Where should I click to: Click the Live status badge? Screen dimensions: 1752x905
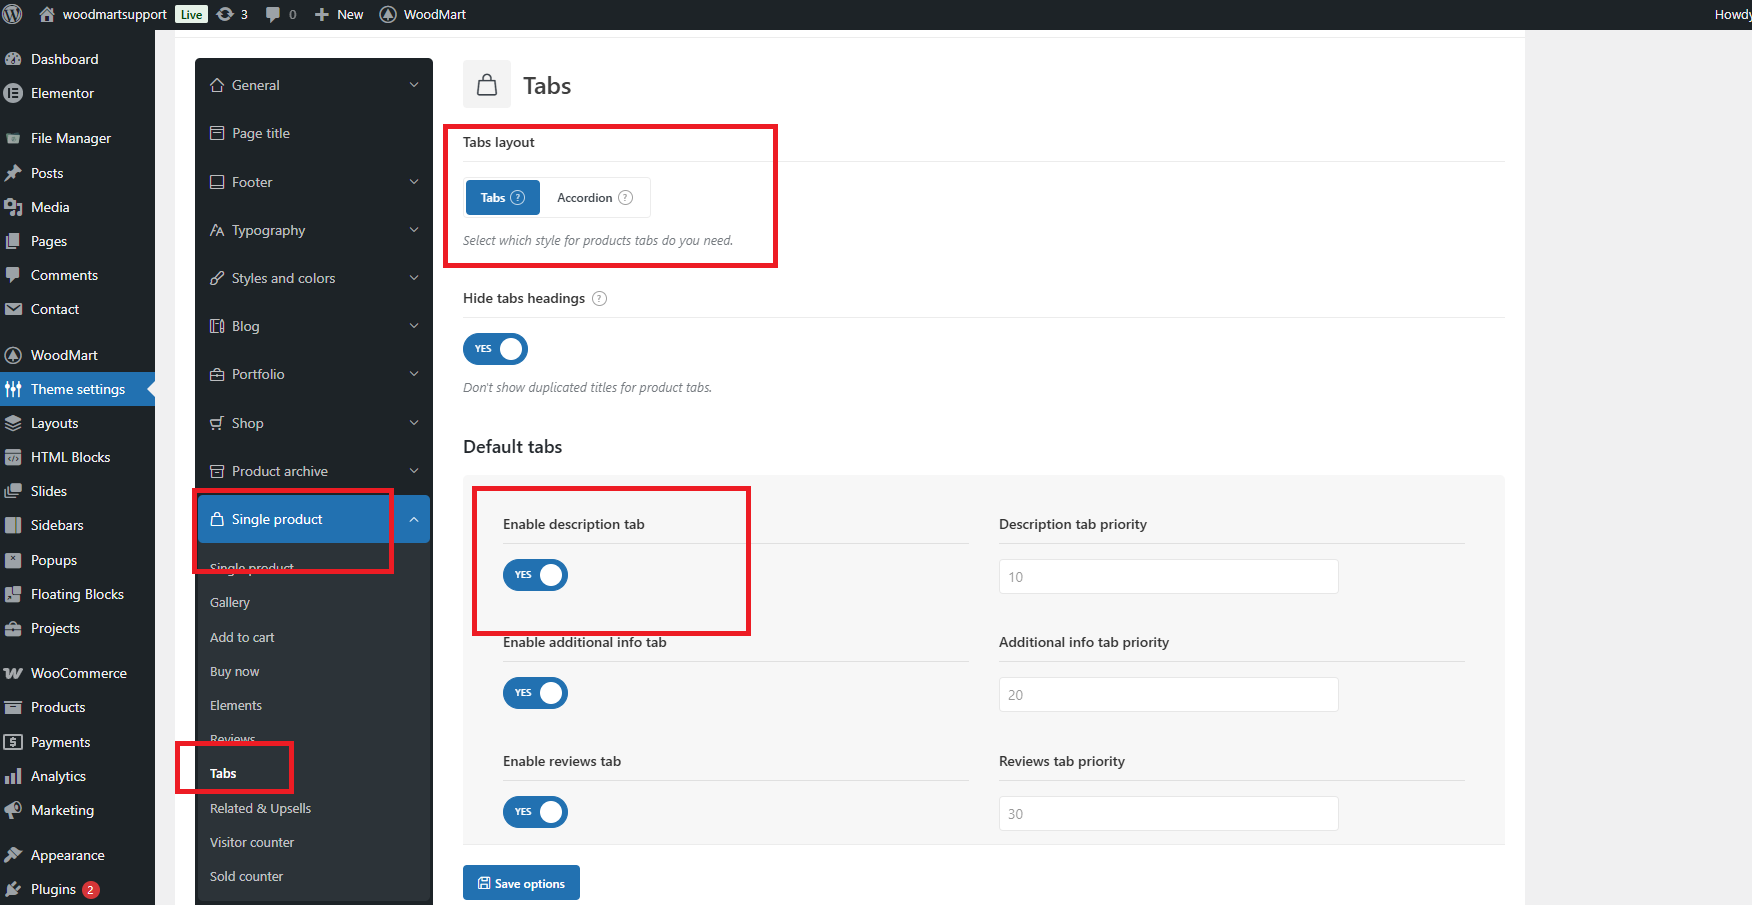tap(191, 14)
